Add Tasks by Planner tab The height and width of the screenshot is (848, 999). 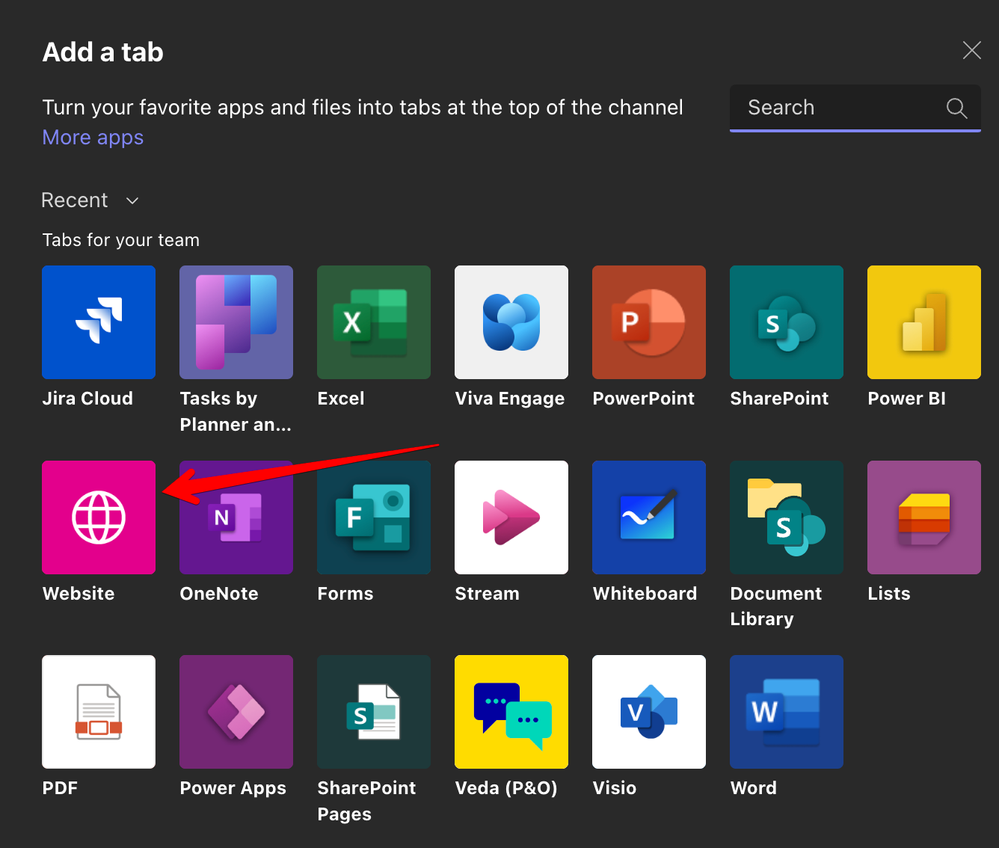236,322
